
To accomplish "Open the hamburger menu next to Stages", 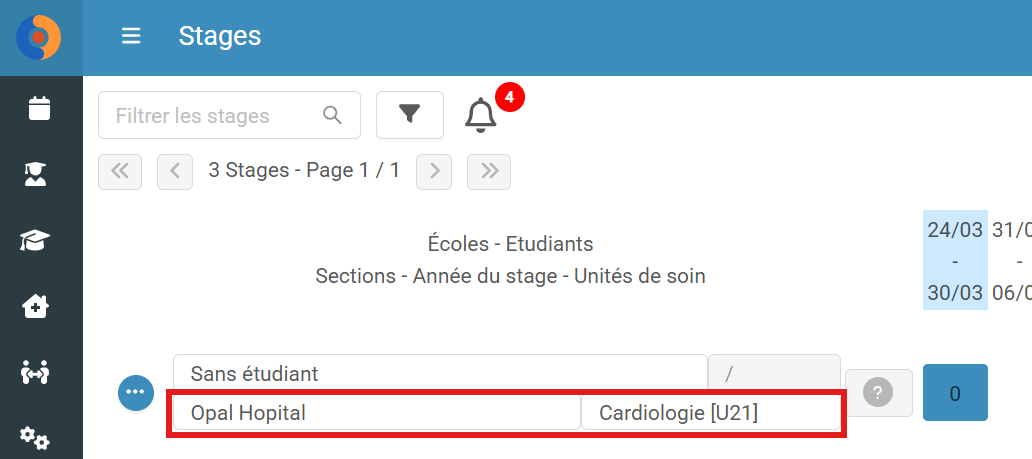I will point(131,36).
